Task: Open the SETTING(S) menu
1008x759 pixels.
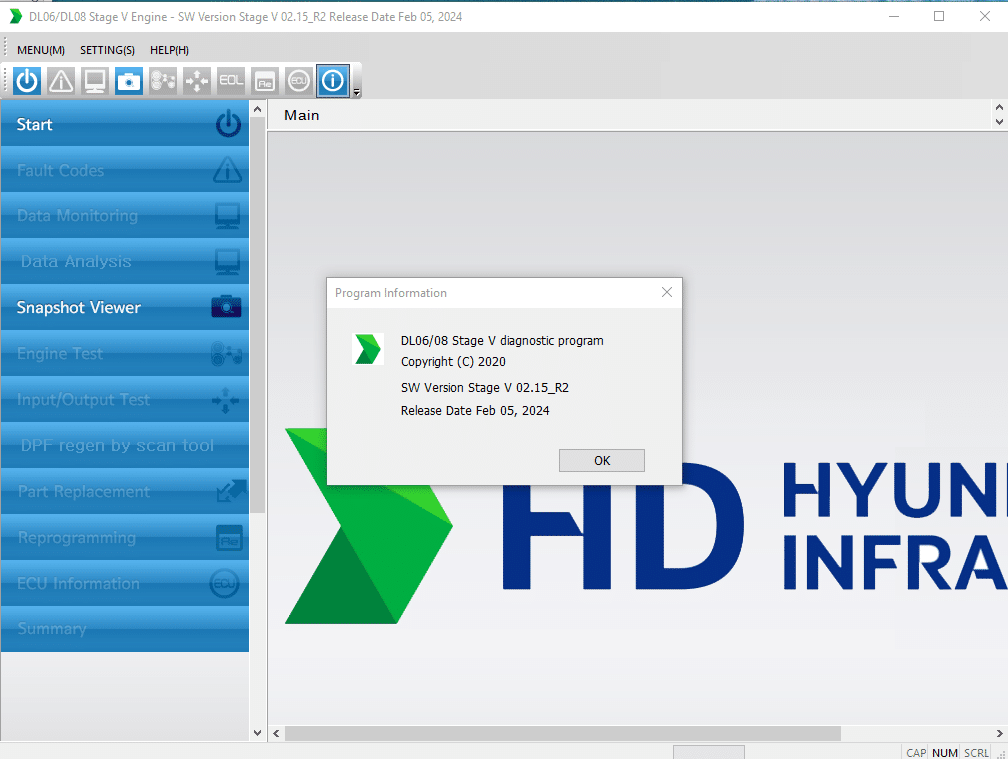Action: click(x=107, y=50)
